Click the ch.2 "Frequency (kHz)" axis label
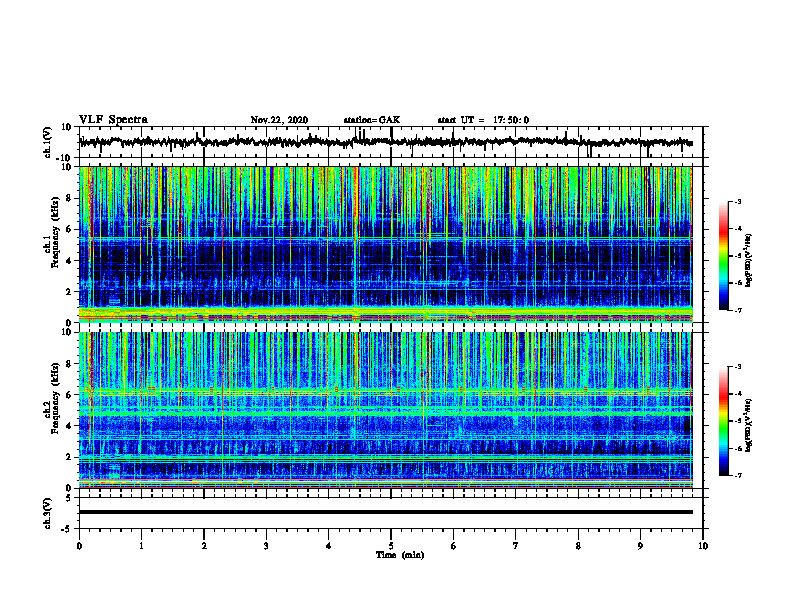The width and height of the screenshot is (792, 612). (55, 398)
